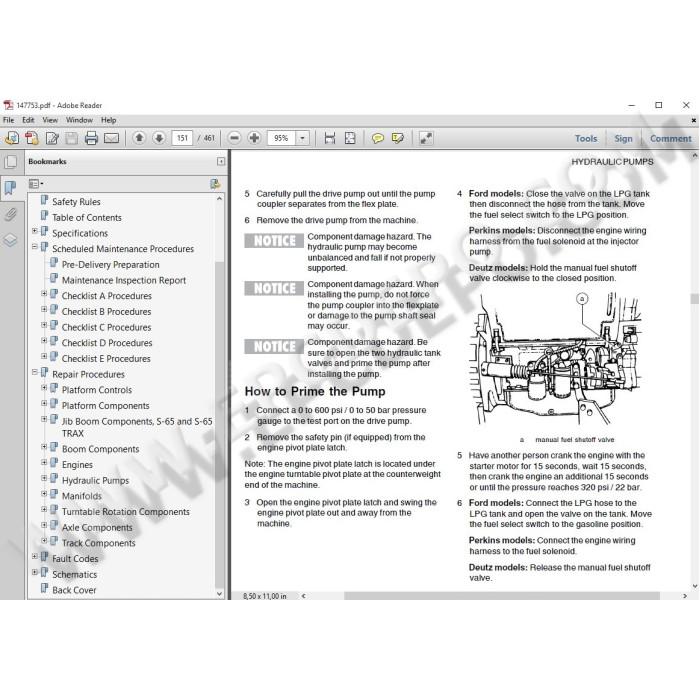Click the Convert PDF toolbar icon
The height and width of the screenshot is (700, 700).
32,138
